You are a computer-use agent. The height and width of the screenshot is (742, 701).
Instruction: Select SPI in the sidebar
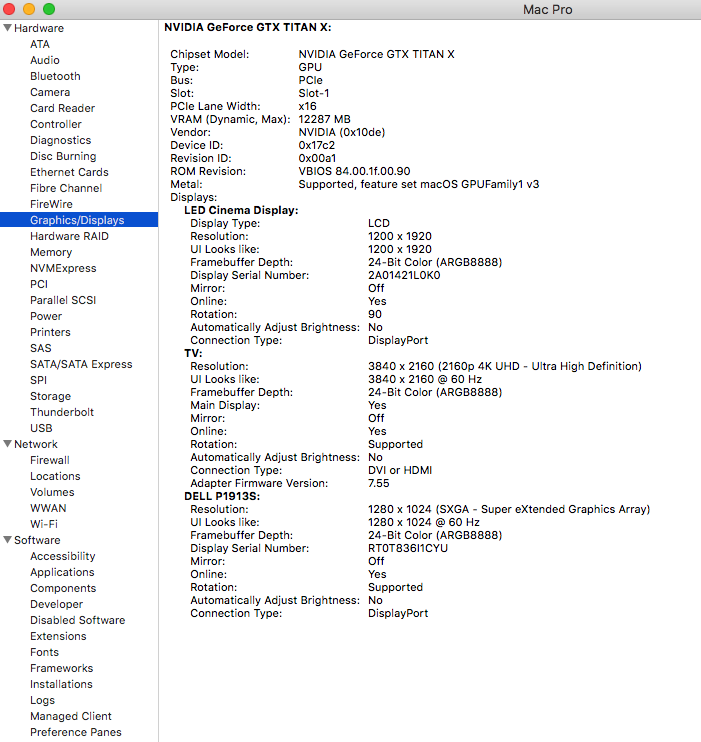[x=38, y=380]
